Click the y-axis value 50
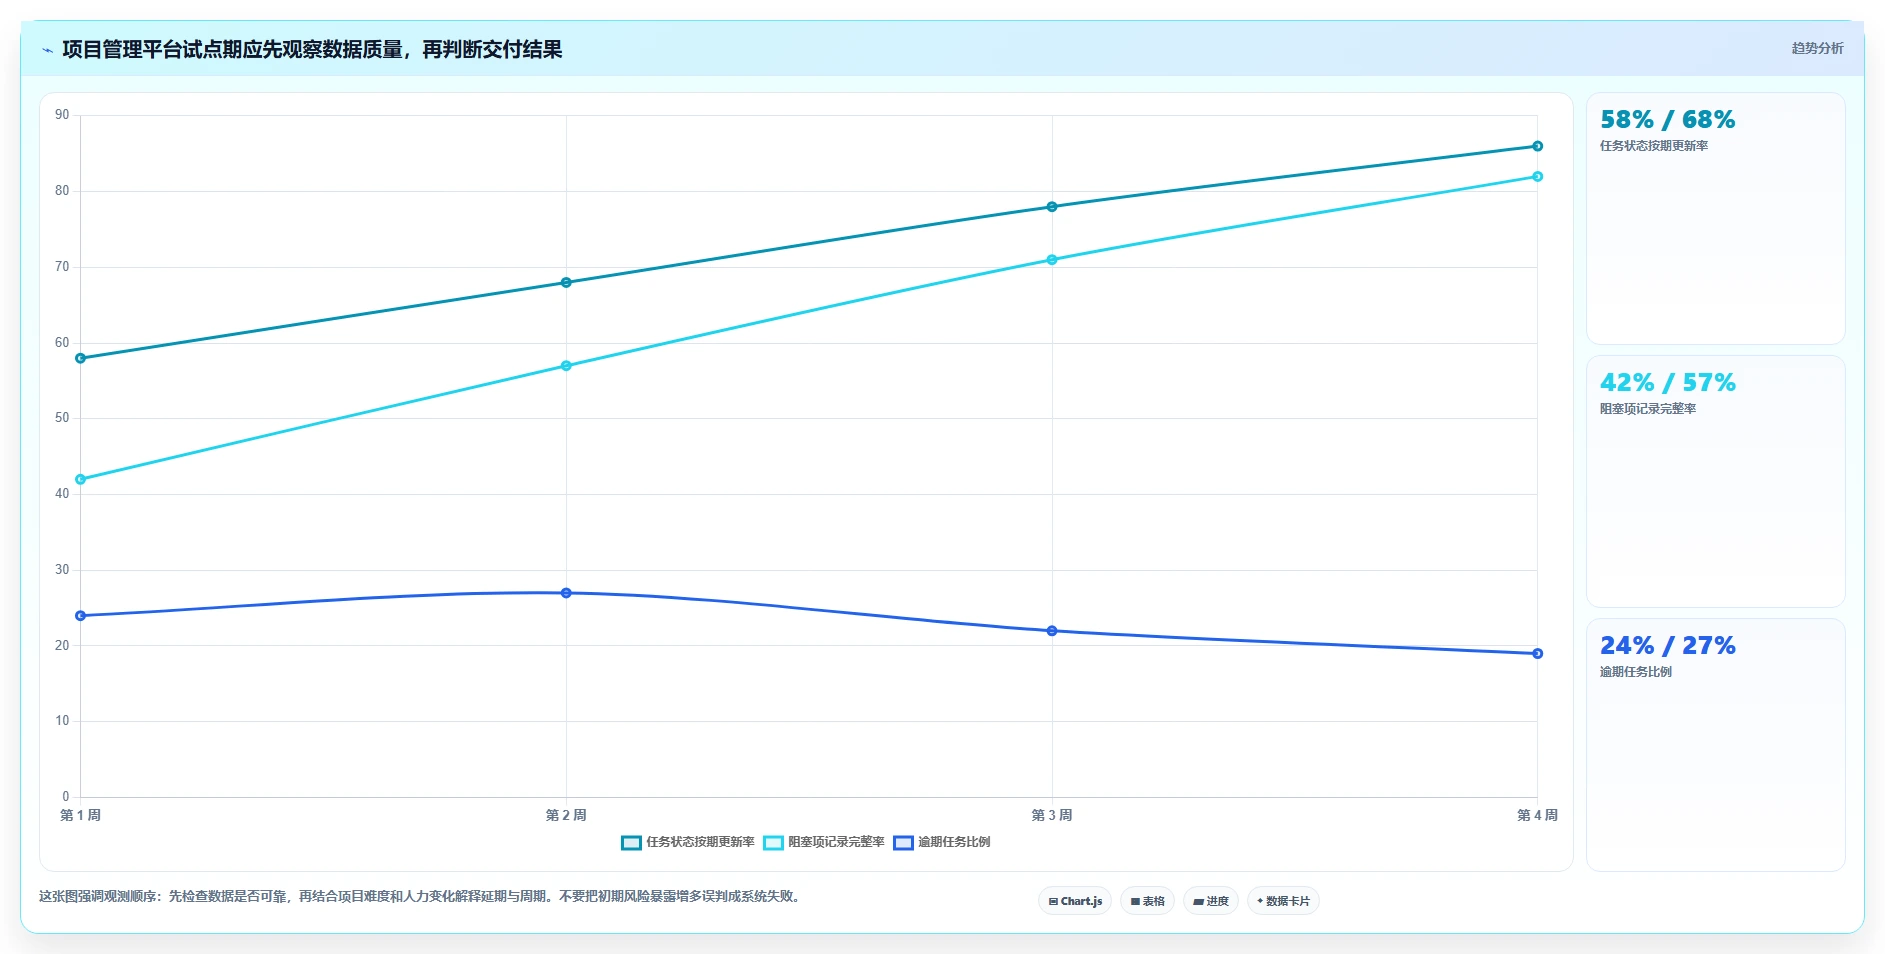The height and width of the screenshot is (954, 1885). point(63,418)
